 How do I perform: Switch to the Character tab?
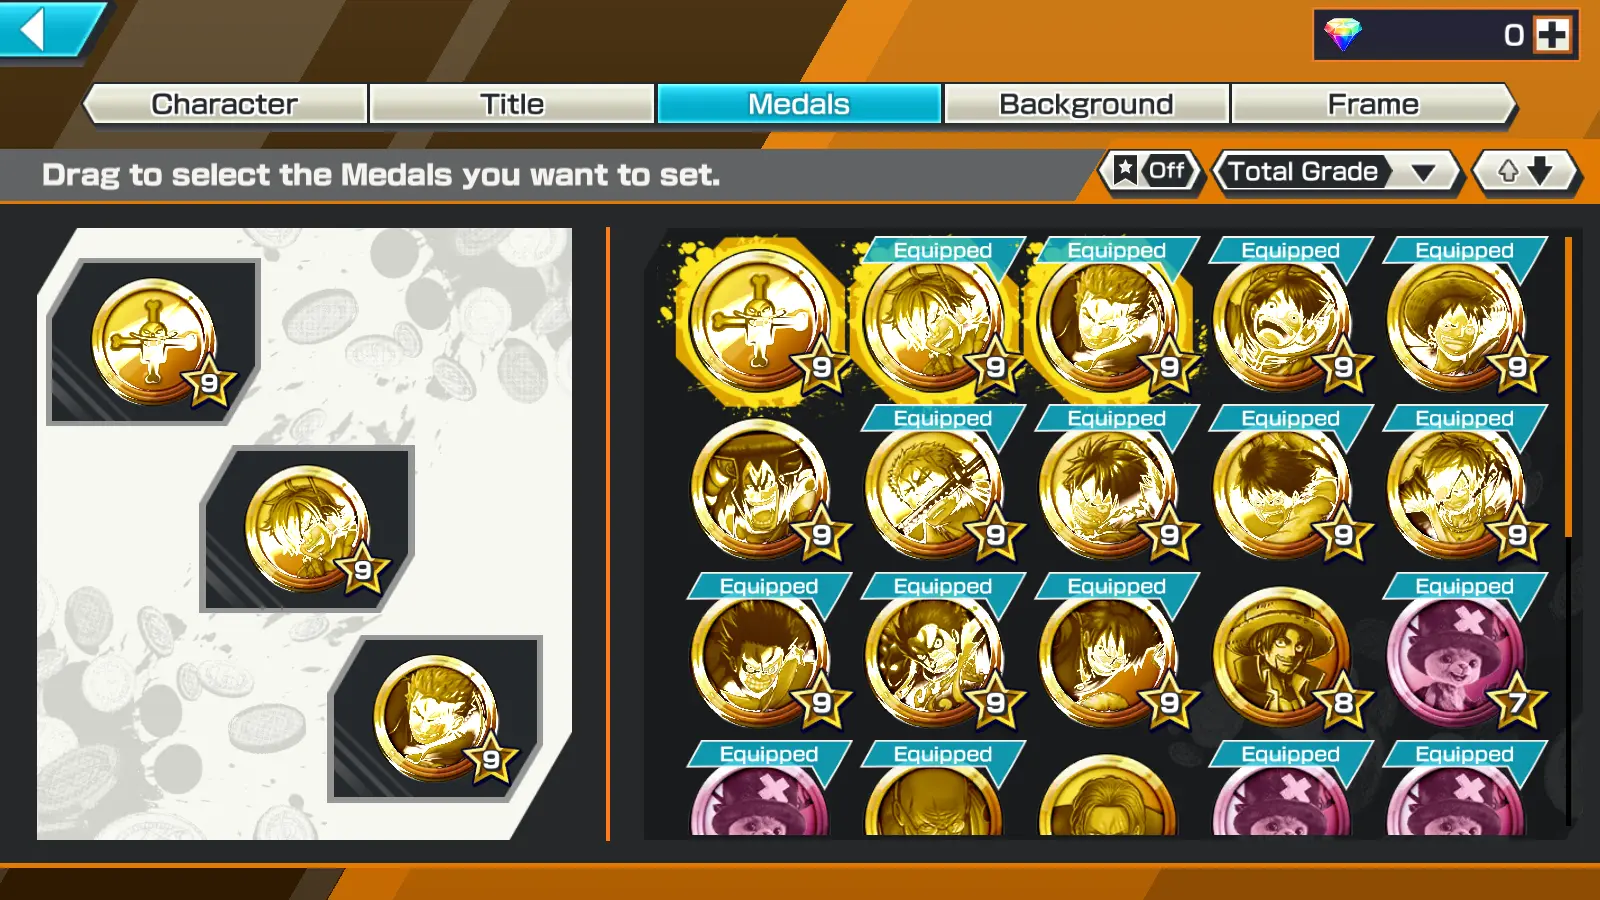[225, 104]
